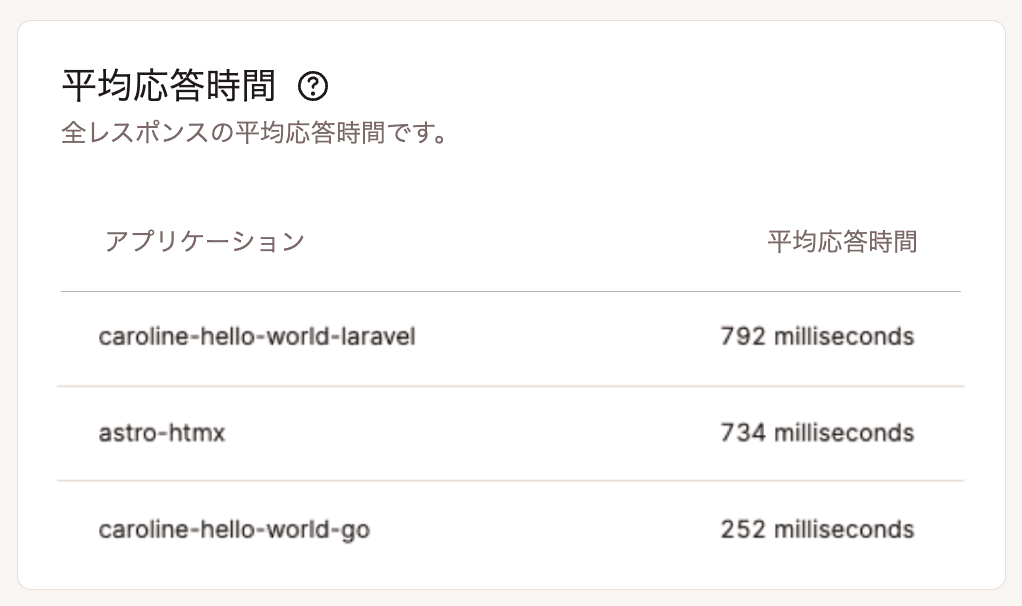The height and width of the screenshot is (606, 1022).
Task: Click the divider between laravel and astro-htmx rows
Action: (511, 386)
